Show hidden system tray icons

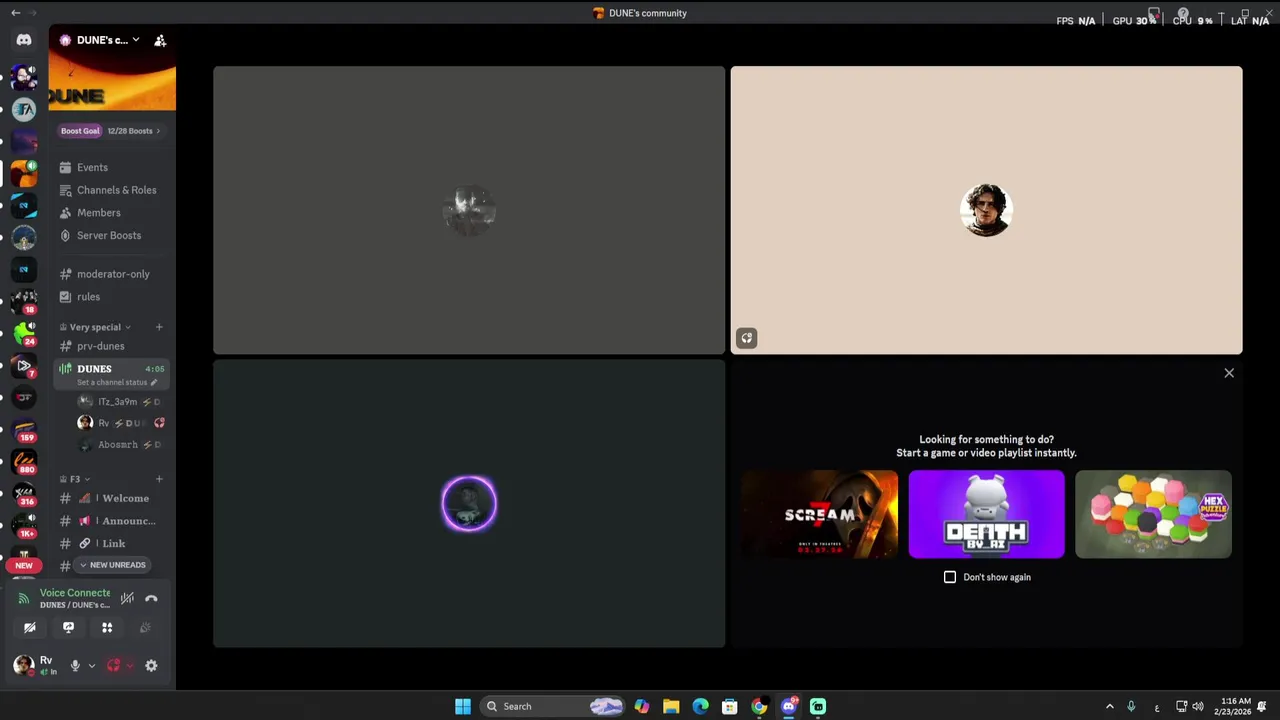tap(1109, 706)
